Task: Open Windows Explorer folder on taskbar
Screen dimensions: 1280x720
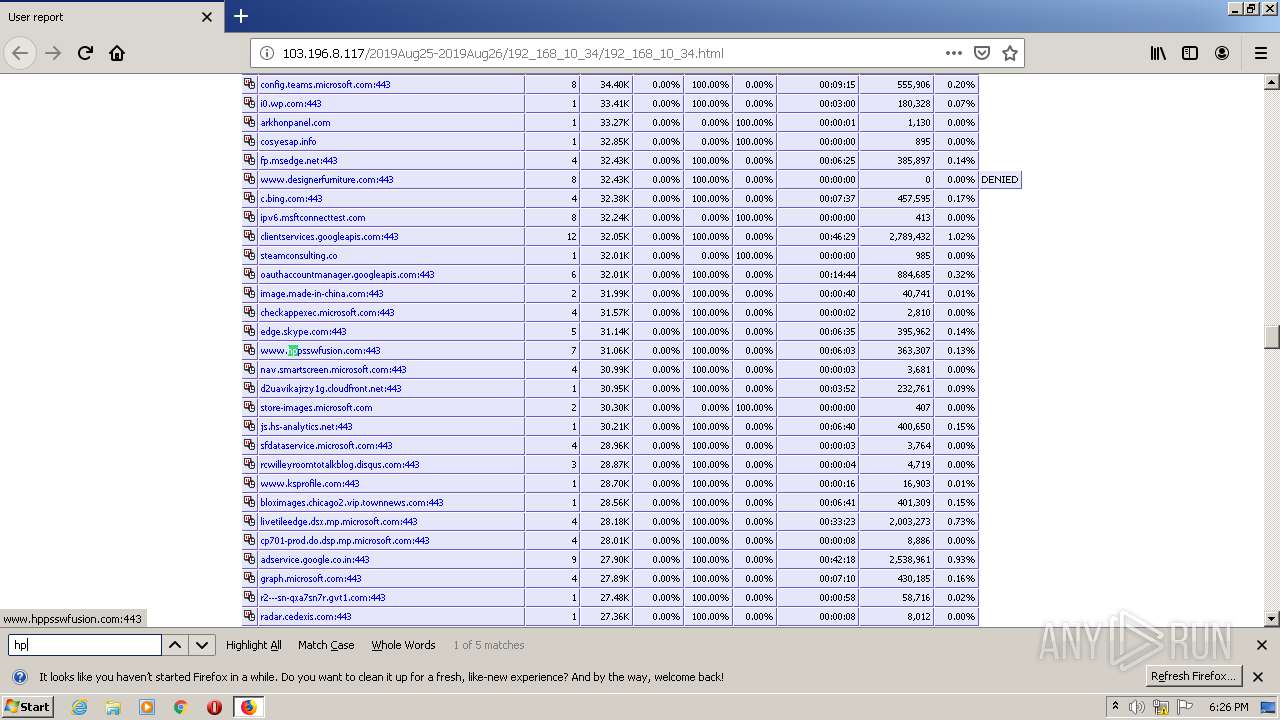Action: click(113, 707)
